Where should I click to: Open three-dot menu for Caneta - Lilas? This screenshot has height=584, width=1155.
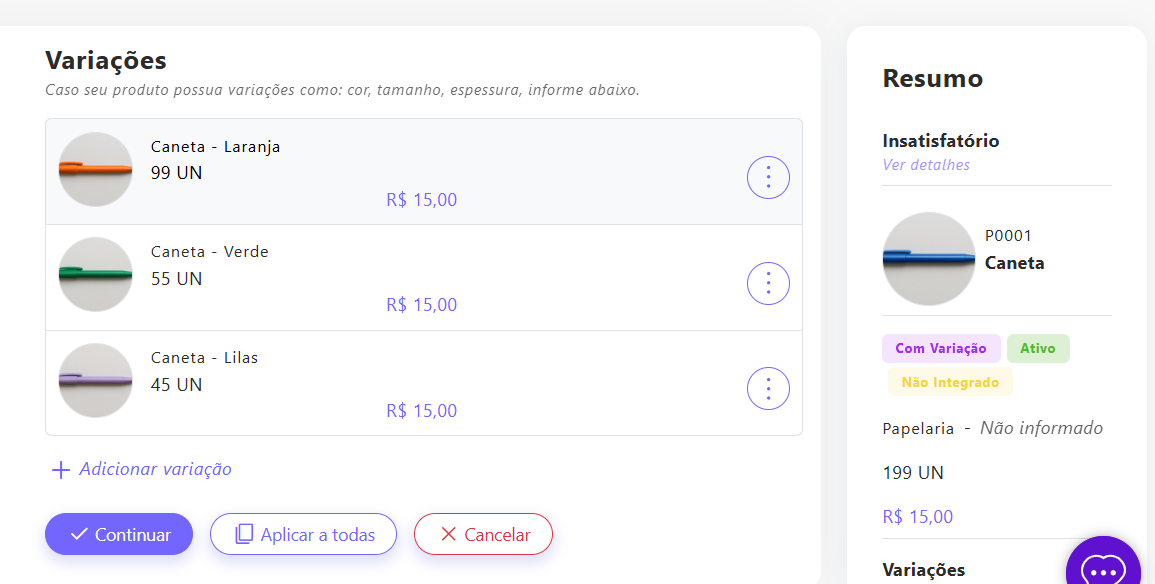[768, 389]
